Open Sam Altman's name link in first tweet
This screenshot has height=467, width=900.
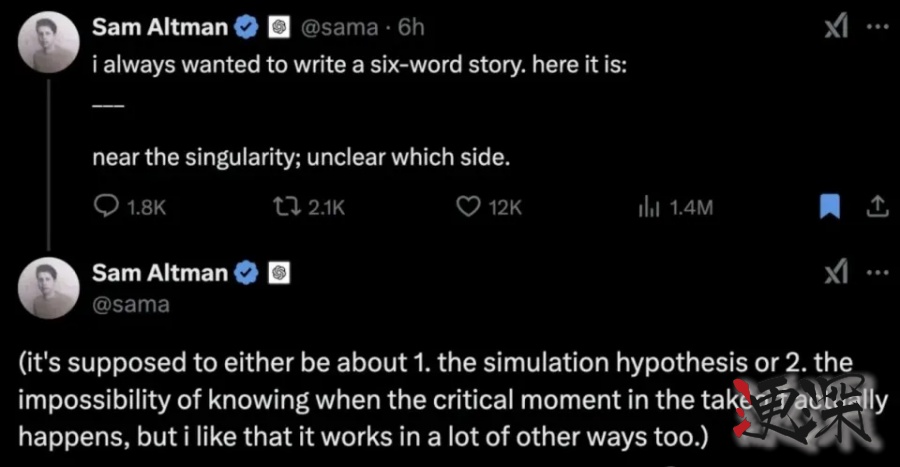tap(159, 27)
